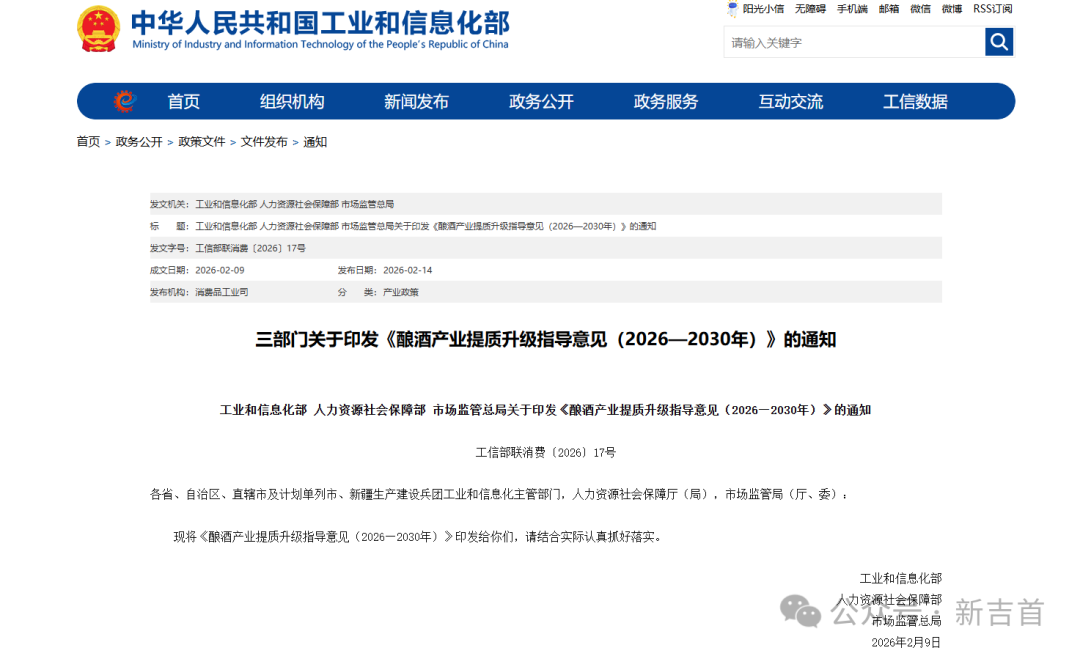
Task: Click the national emblem logo
Action: point(98,29)
